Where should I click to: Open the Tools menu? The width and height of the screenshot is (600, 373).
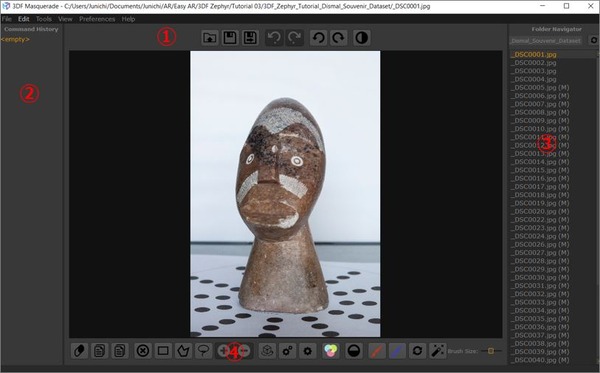click(44, 19)
